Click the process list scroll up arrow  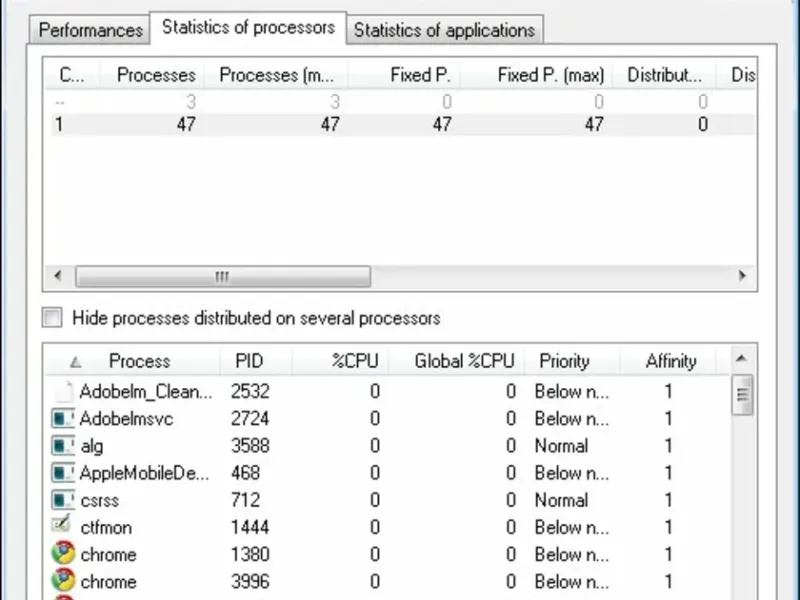coord(741,359)
